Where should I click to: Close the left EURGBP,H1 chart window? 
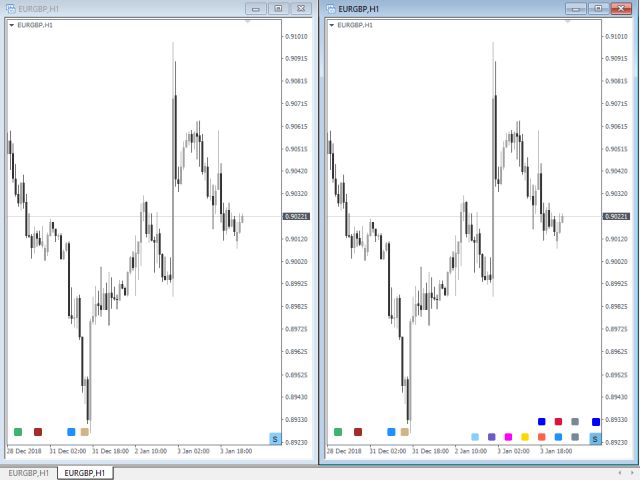click(301, 9)
